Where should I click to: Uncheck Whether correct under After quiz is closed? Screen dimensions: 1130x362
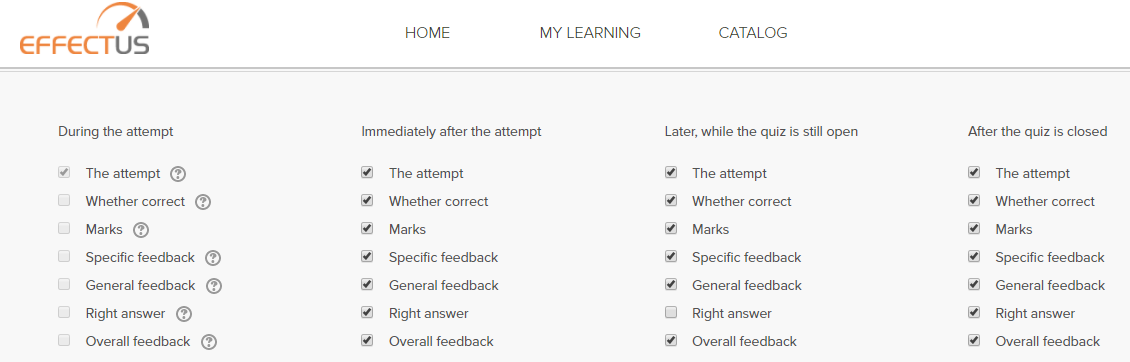point(974,200)
